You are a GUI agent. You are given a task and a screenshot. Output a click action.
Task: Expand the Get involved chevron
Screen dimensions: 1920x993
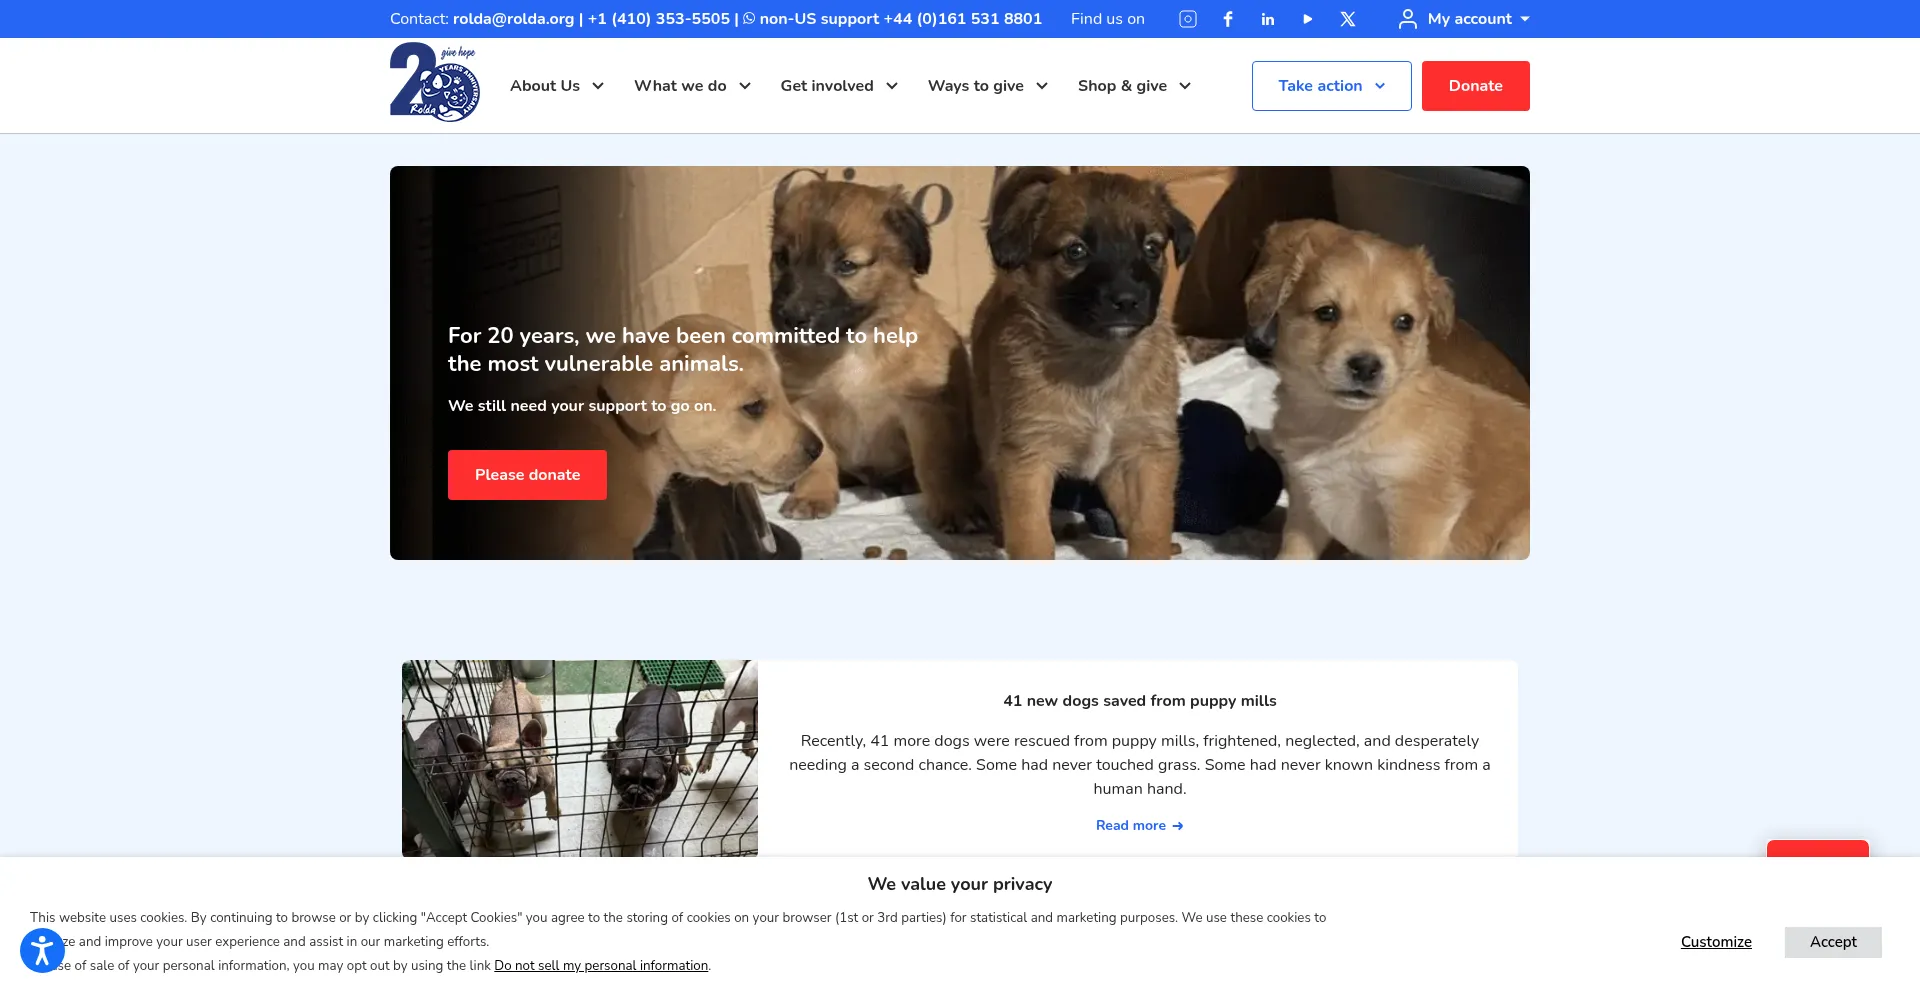(x=892, y=86)
